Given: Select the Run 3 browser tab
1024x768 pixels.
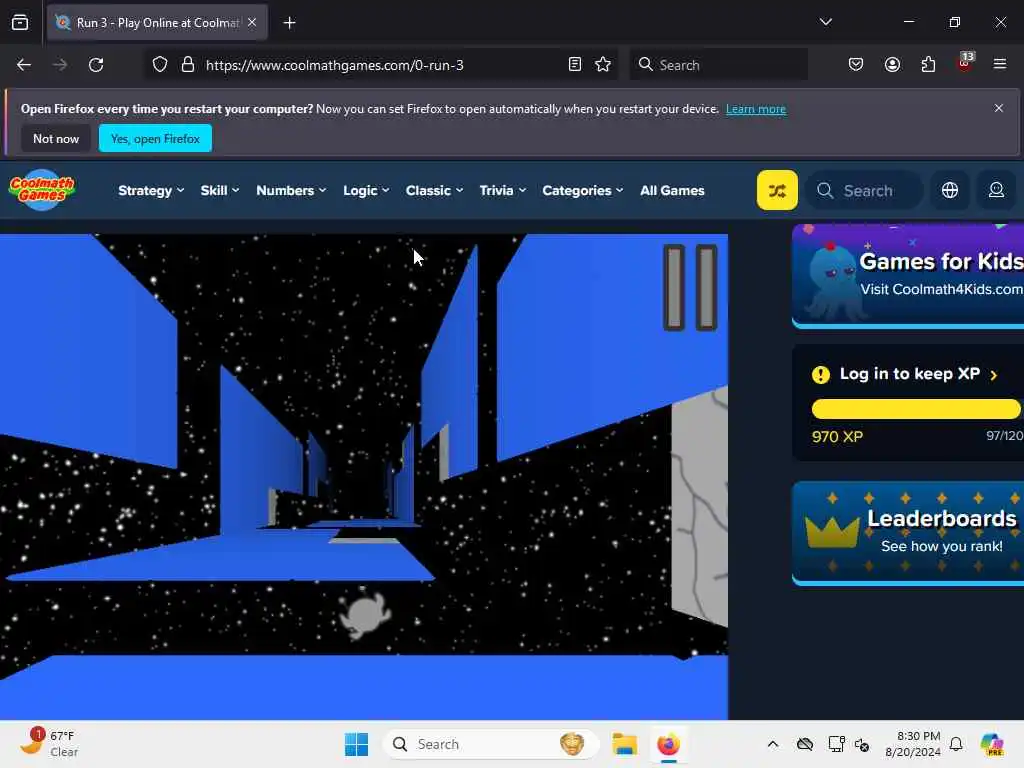Looking at the screenshot, I should [157, 22].
